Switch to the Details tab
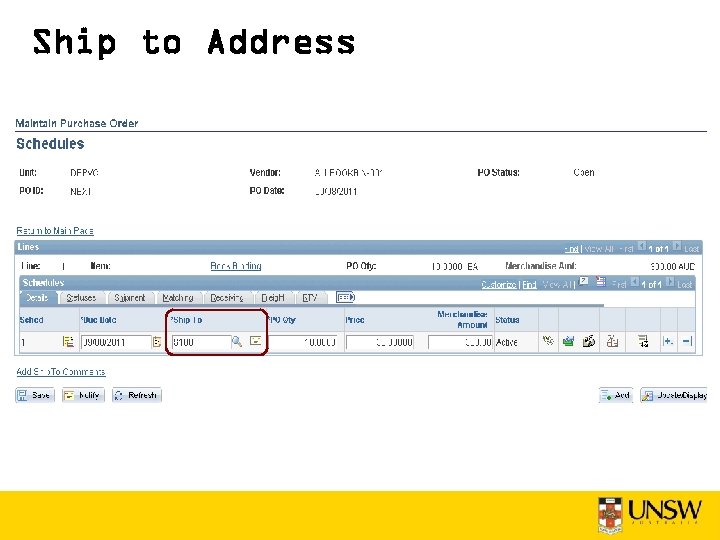 tap(37, 298)
